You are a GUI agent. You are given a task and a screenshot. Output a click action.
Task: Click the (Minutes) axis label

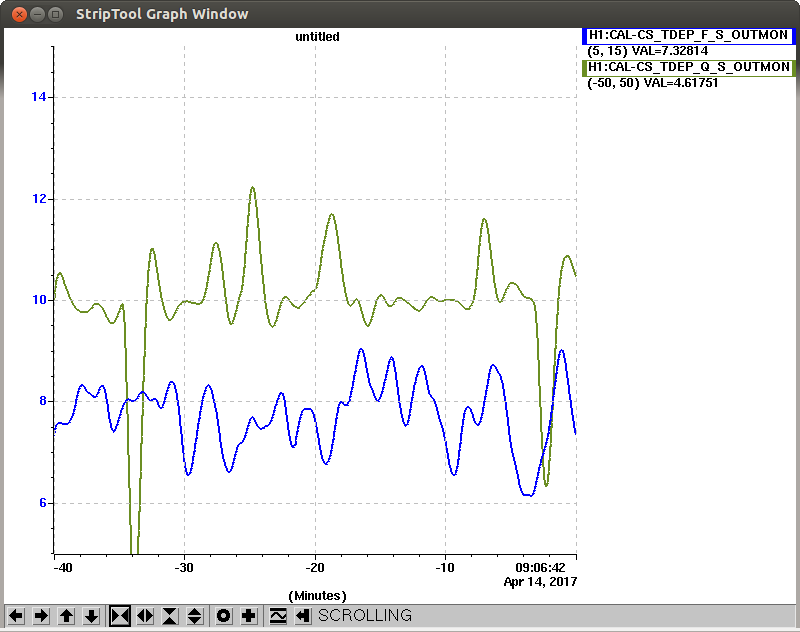pos(317,596)
